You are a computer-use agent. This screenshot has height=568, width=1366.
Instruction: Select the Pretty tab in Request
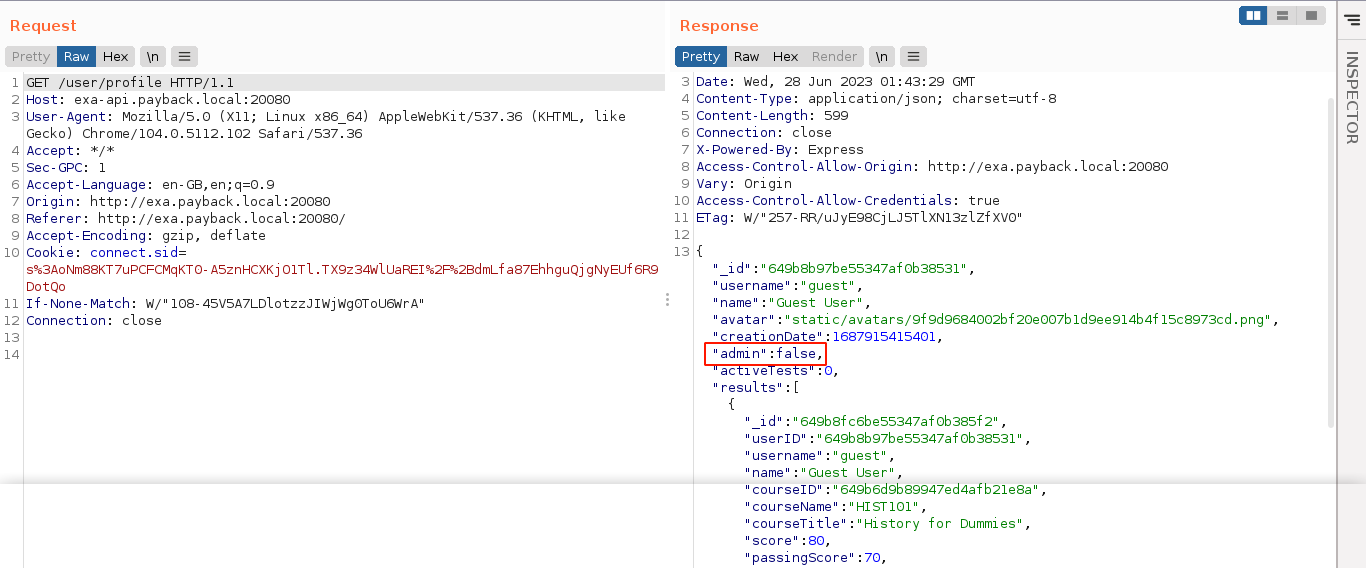[31, 57]
